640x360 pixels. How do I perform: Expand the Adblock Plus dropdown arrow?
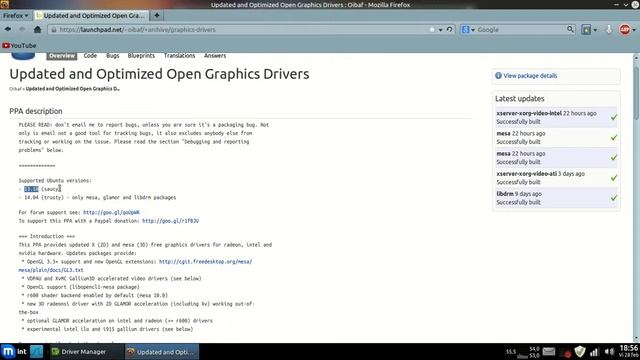[x=634, y=30]
